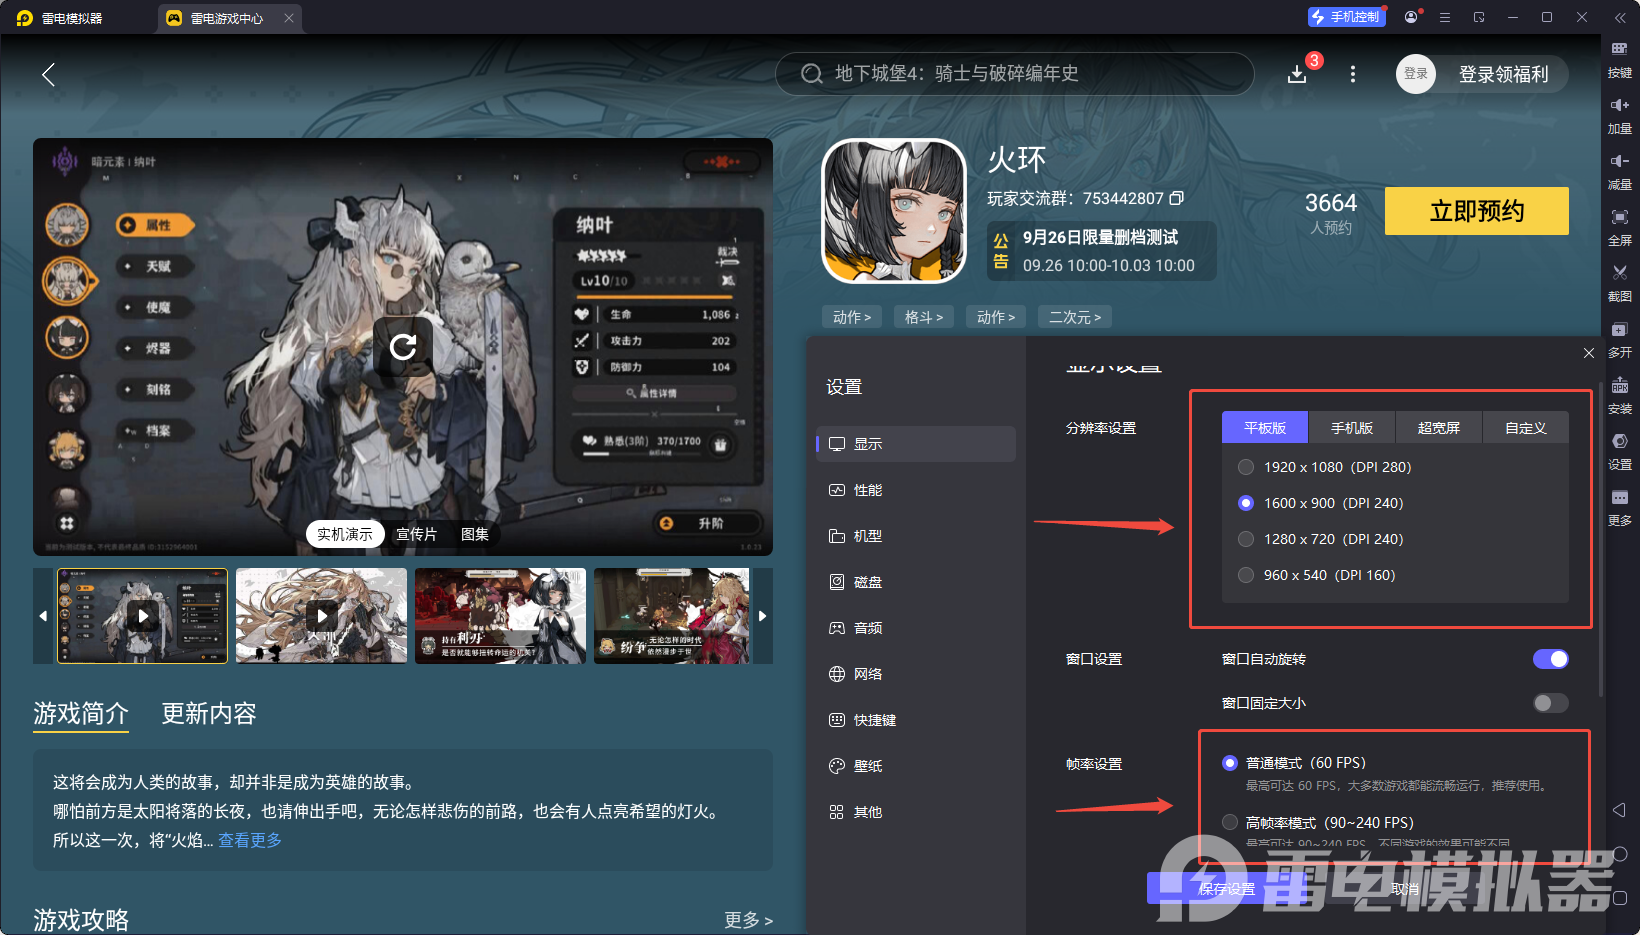The image size is (1640, 935).
Task: Open 音频 settings section
Action: 916,628
